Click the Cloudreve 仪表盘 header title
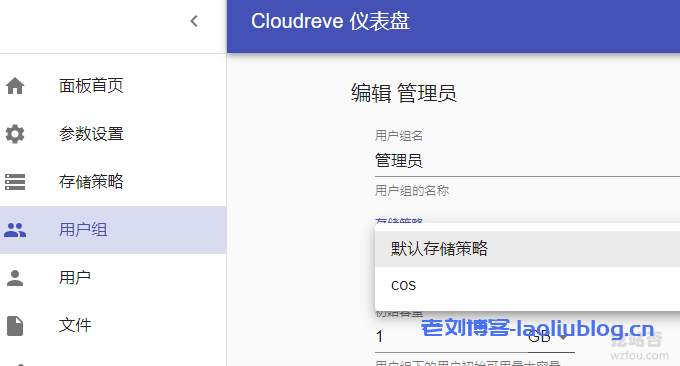The width and height of the screenshot is (680, 366). point(330,21)
